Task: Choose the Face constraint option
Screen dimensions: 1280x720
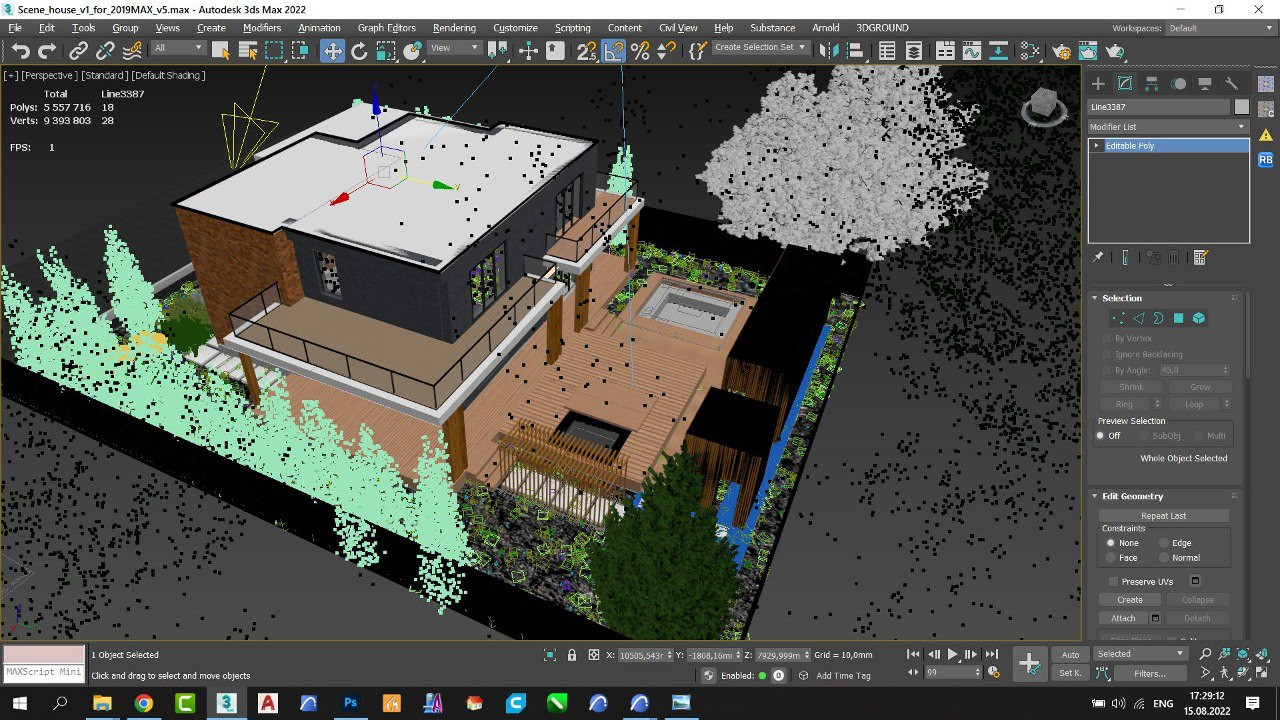Action: 1111,558
